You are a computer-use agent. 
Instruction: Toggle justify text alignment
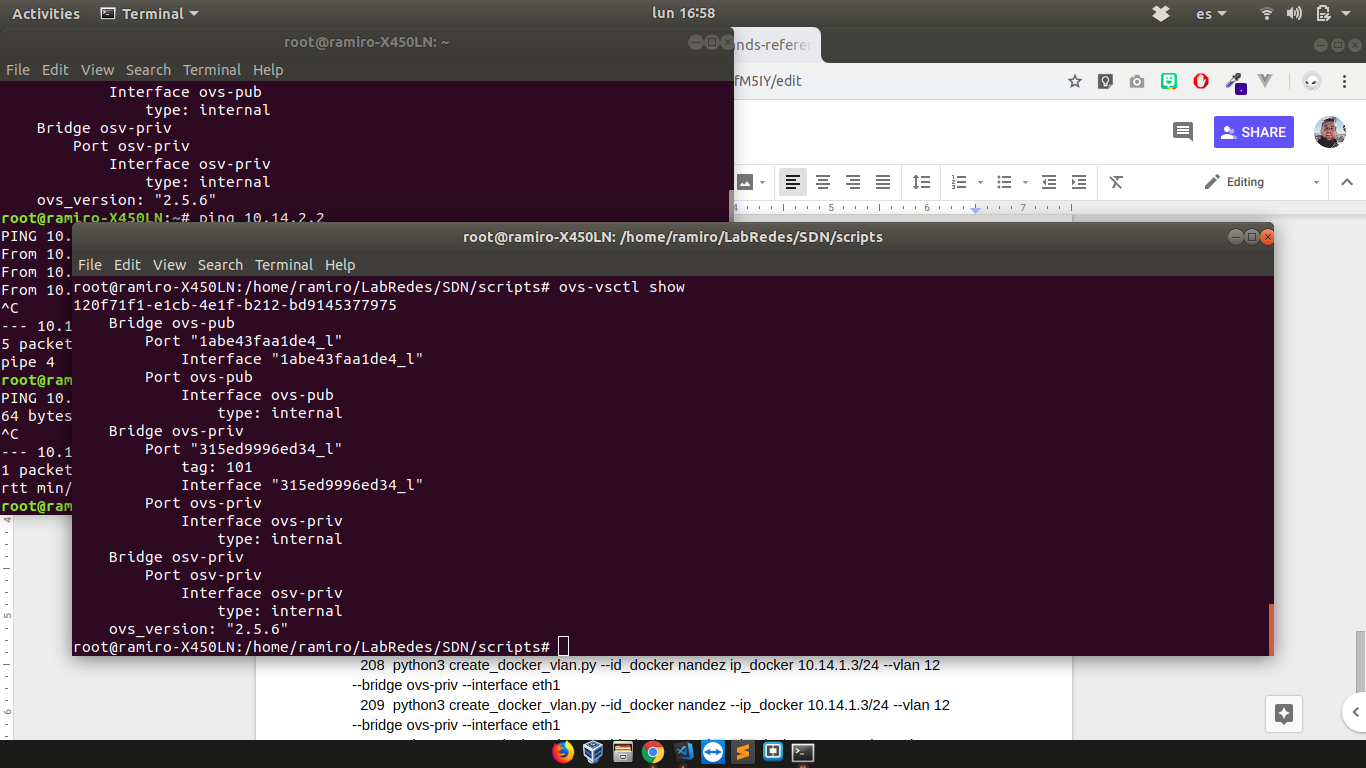883,182
